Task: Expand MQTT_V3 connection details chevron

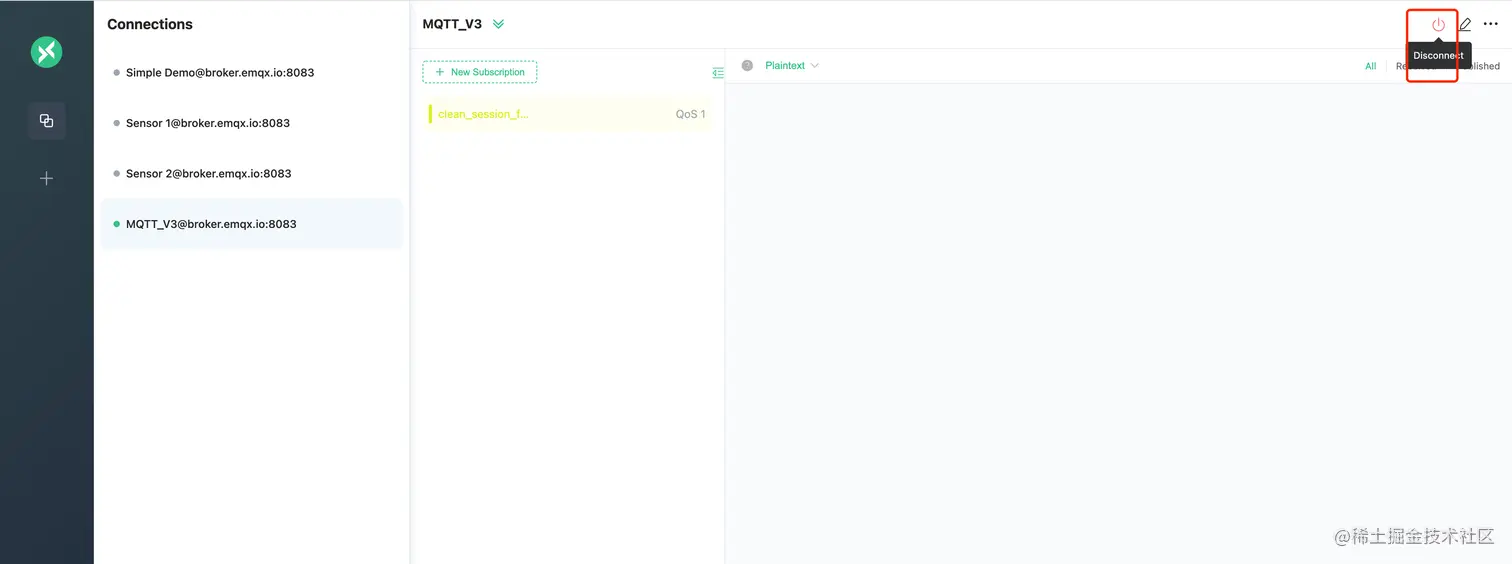Action: tap(498, 24)
